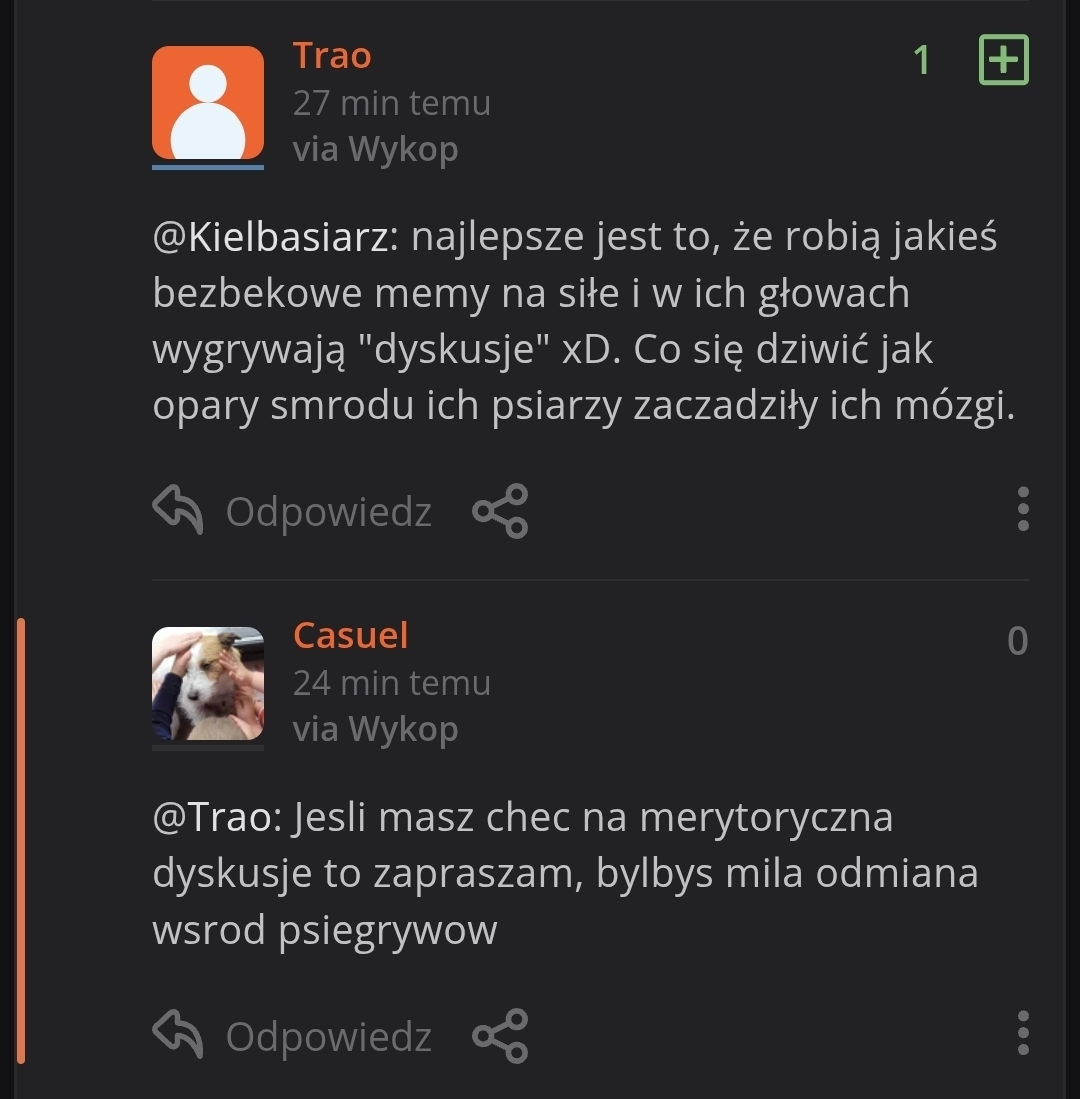Click the vote count on Trao's comment
The width and height of the screenshot is (1080, 1099).
click(922, 61)
